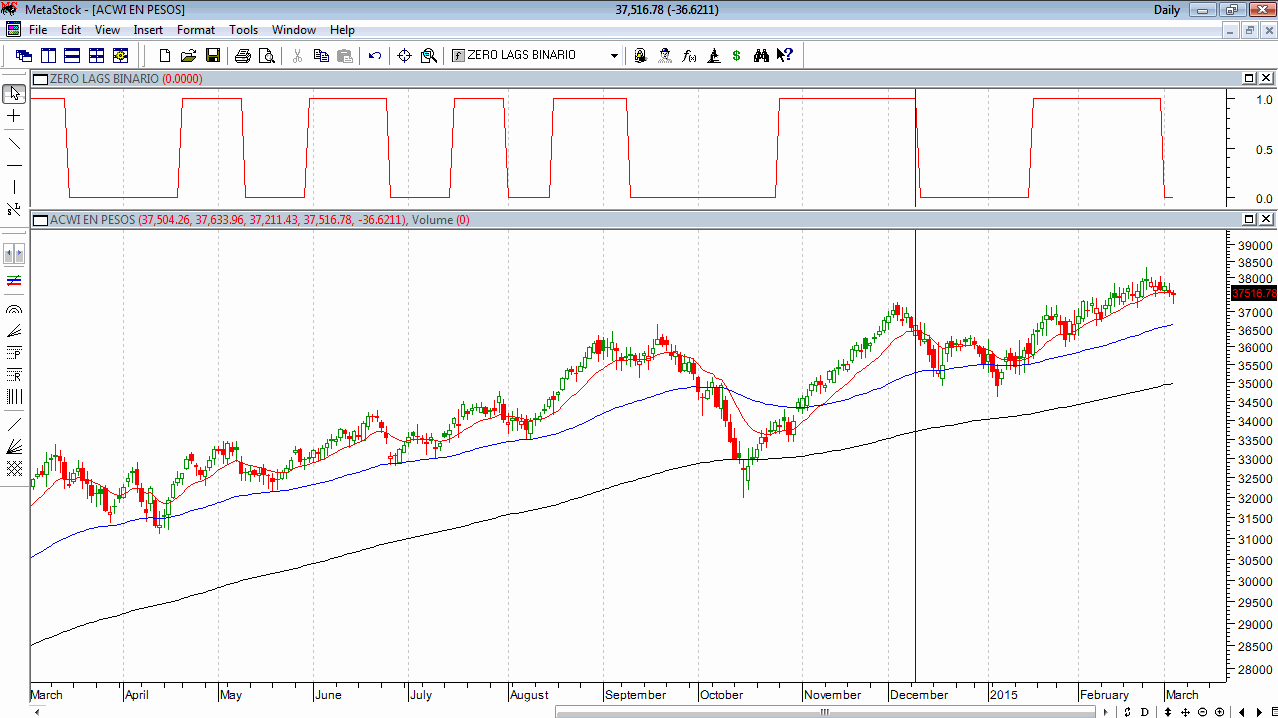Select the parallel channel lines tool
This screenshot has height=718, width=1278.
coord(14,281)
